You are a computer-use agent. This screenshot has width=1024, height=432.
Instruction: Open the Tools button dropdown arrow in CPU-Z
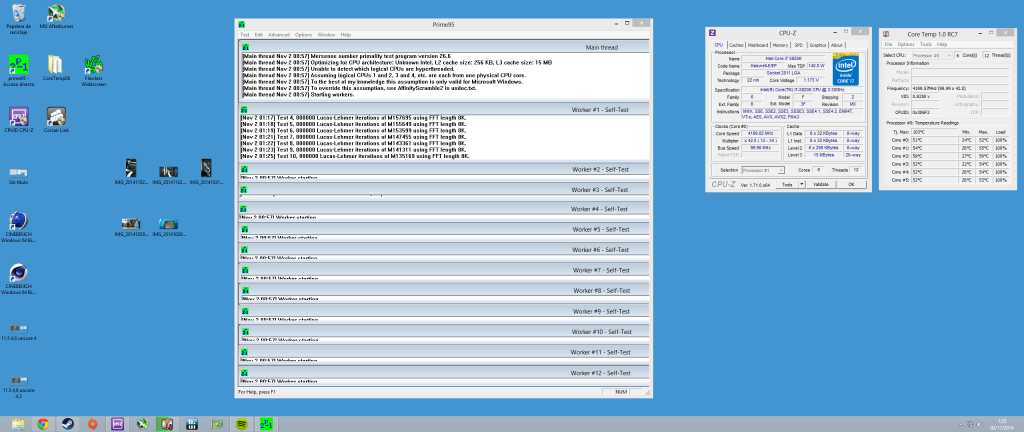pyautogui.click(x=801, y=185)
